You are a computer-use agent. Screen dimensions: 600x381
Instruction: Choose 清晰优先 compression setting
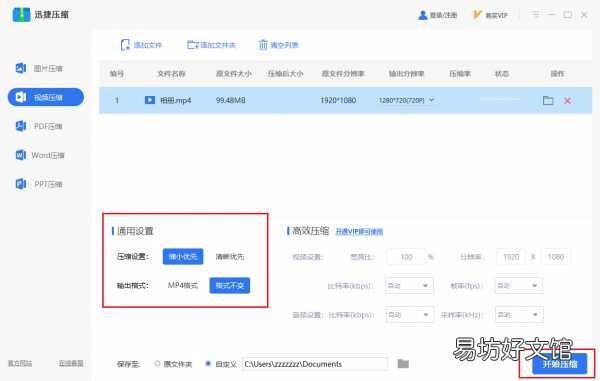tap(230, 256)
